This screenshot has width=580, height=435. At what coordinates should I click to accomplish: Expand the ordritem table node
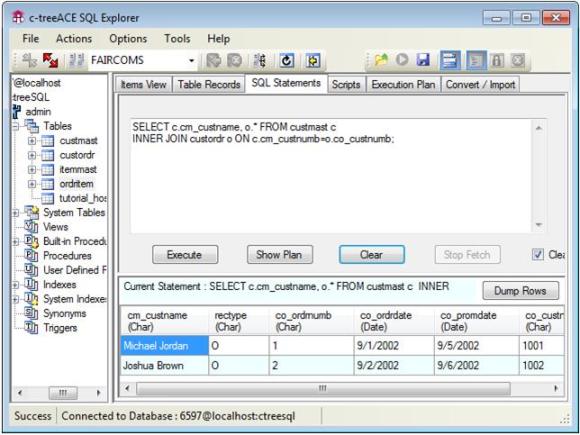[32, 184]
